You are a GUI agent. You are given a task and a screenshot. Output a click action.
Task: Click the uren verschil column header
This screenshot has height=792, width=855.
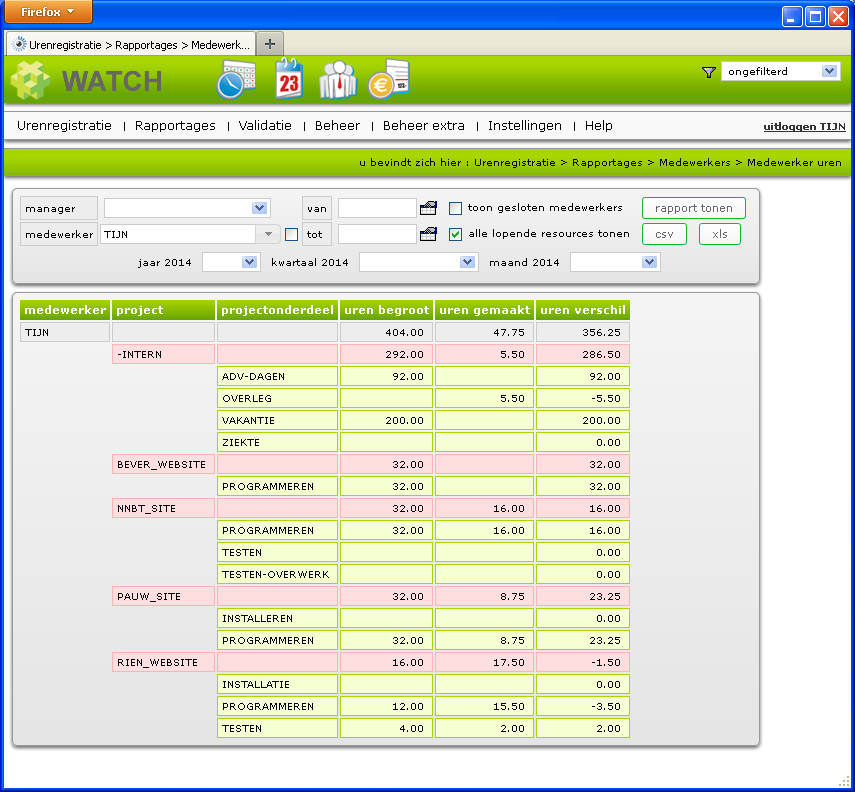583,310
